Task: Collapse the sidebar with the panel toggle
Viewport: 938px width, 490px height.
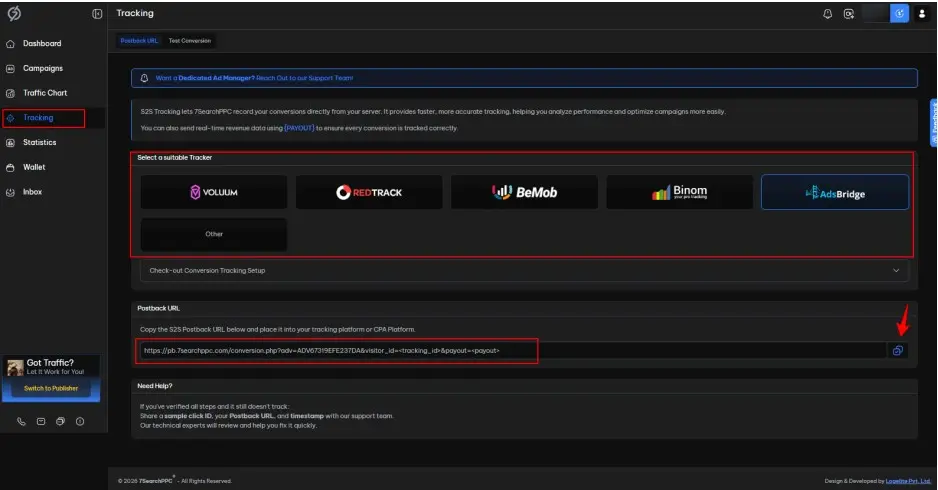Action: tap(97, 14)
